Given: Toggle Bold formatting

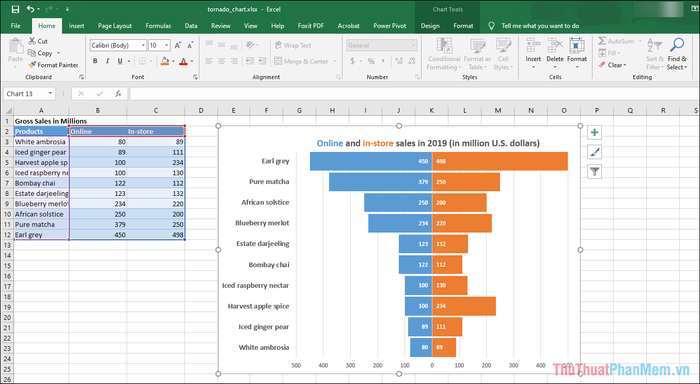Looking at the screenshot, I should point(95,61).
